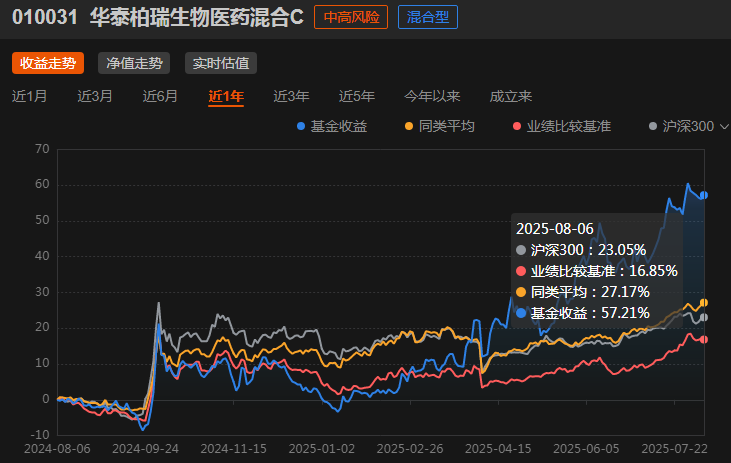This screenshot has height=463, width=731.
Task: Click the y-axis label -10
Action: (40, 435)
